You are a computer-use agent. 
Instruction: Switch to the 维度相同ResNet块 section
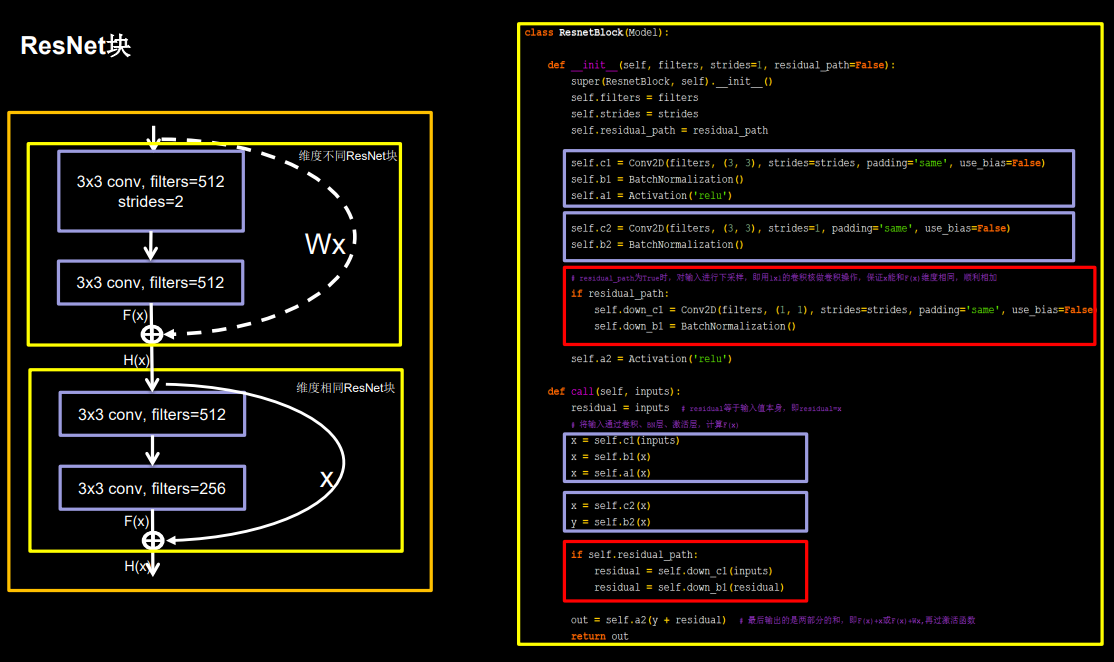click(346, 389)
